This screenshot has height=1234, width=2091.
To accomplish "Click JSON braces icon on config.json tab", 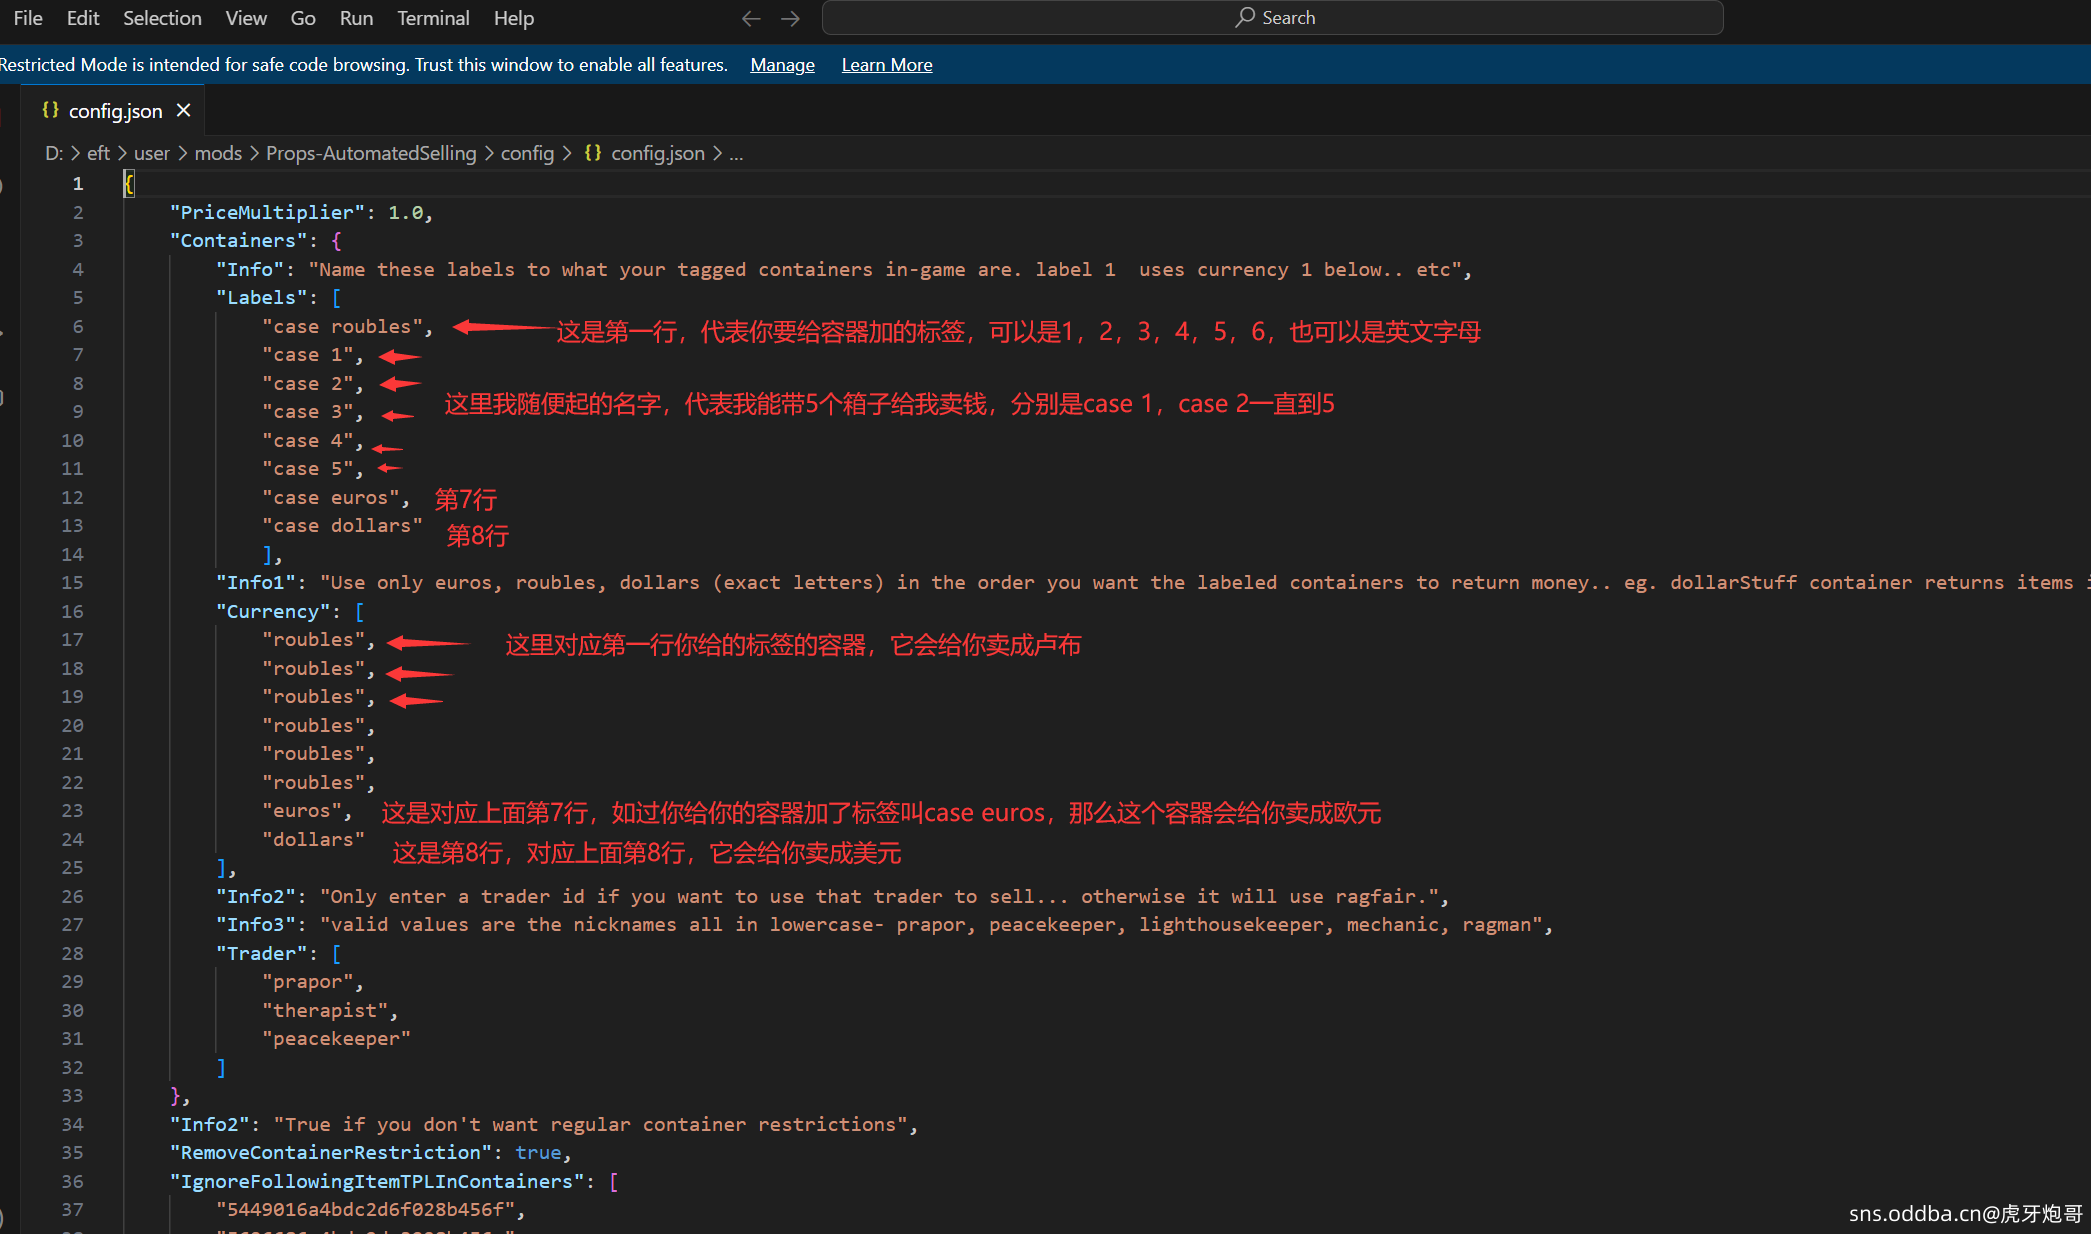I will click(x=50, y=110).
